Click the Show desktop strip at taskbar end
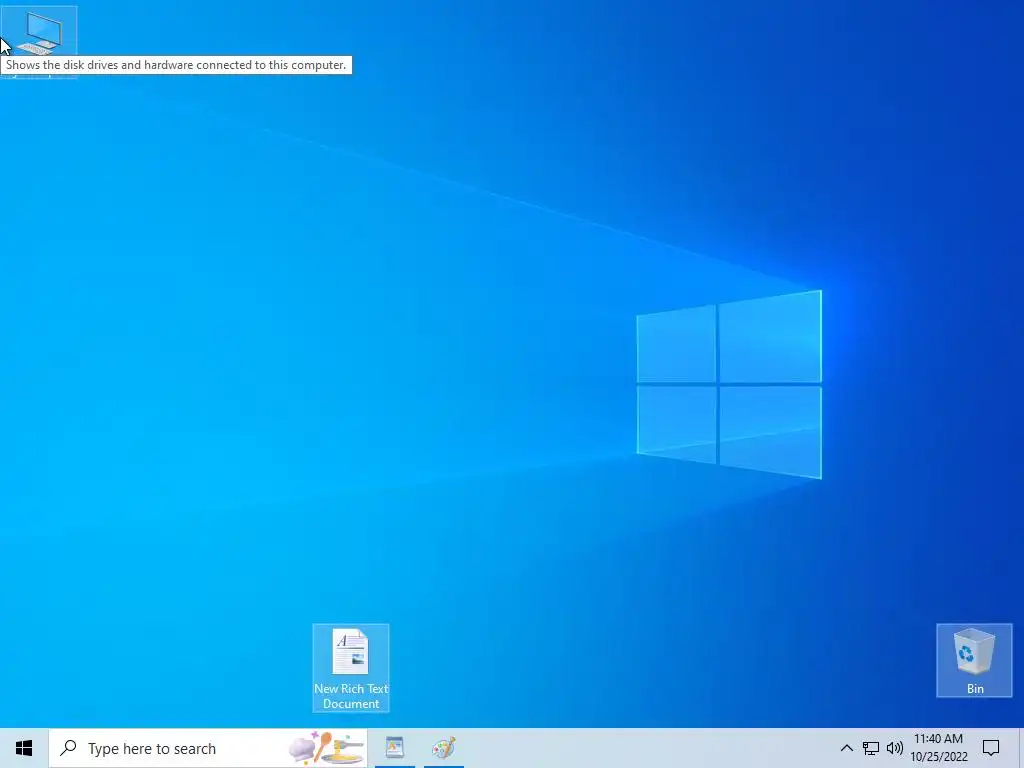This screenshot has width=1024, height=768. (x=1021, y=748)
